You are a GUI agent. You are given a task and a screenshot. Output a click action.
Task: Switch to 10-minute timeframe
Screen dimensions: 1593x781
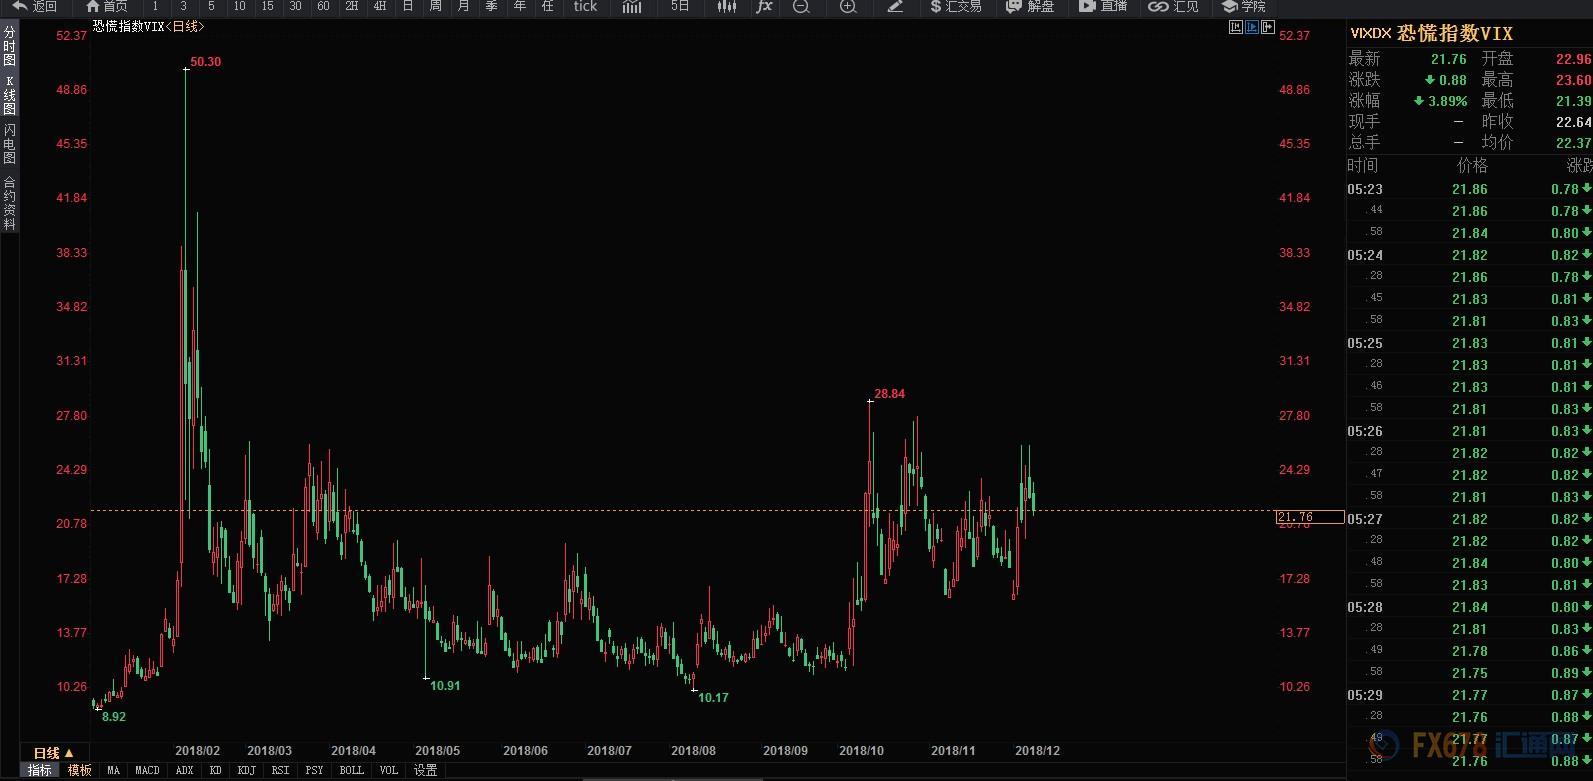(239, 6)
